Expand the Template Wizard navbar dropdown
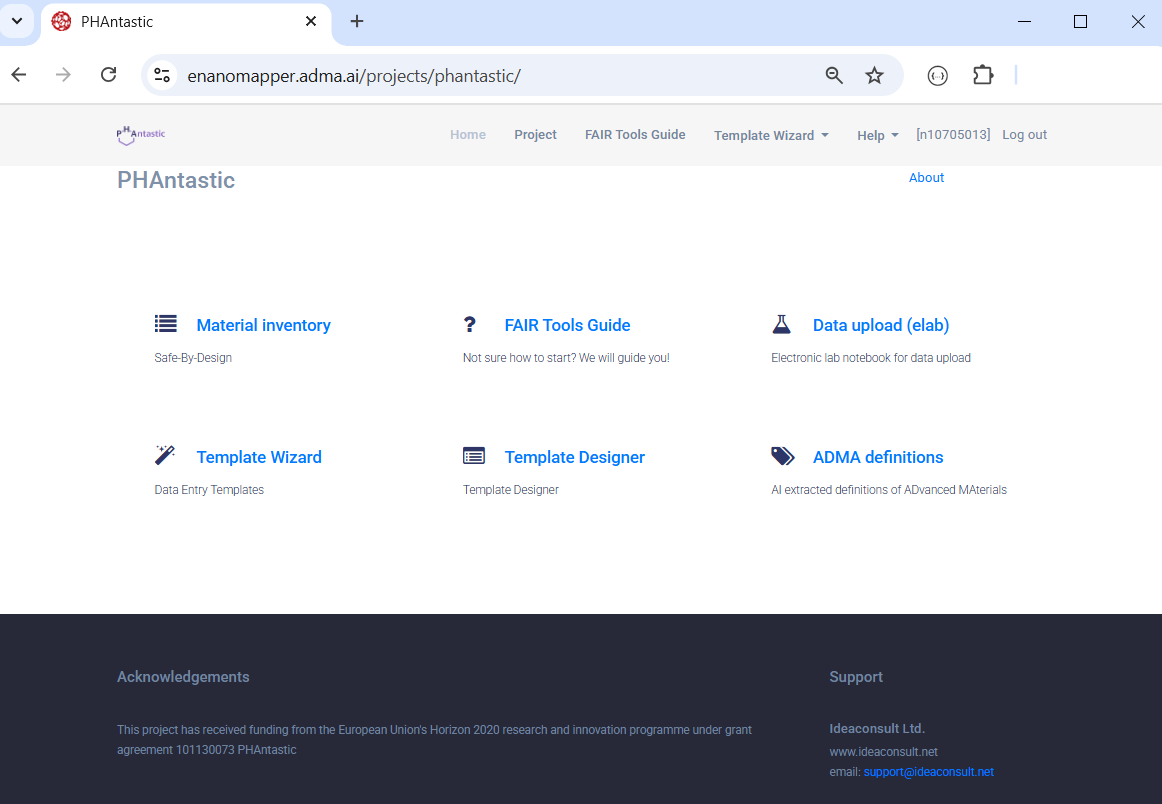1162x804 pixels. [x=771, y=135]
